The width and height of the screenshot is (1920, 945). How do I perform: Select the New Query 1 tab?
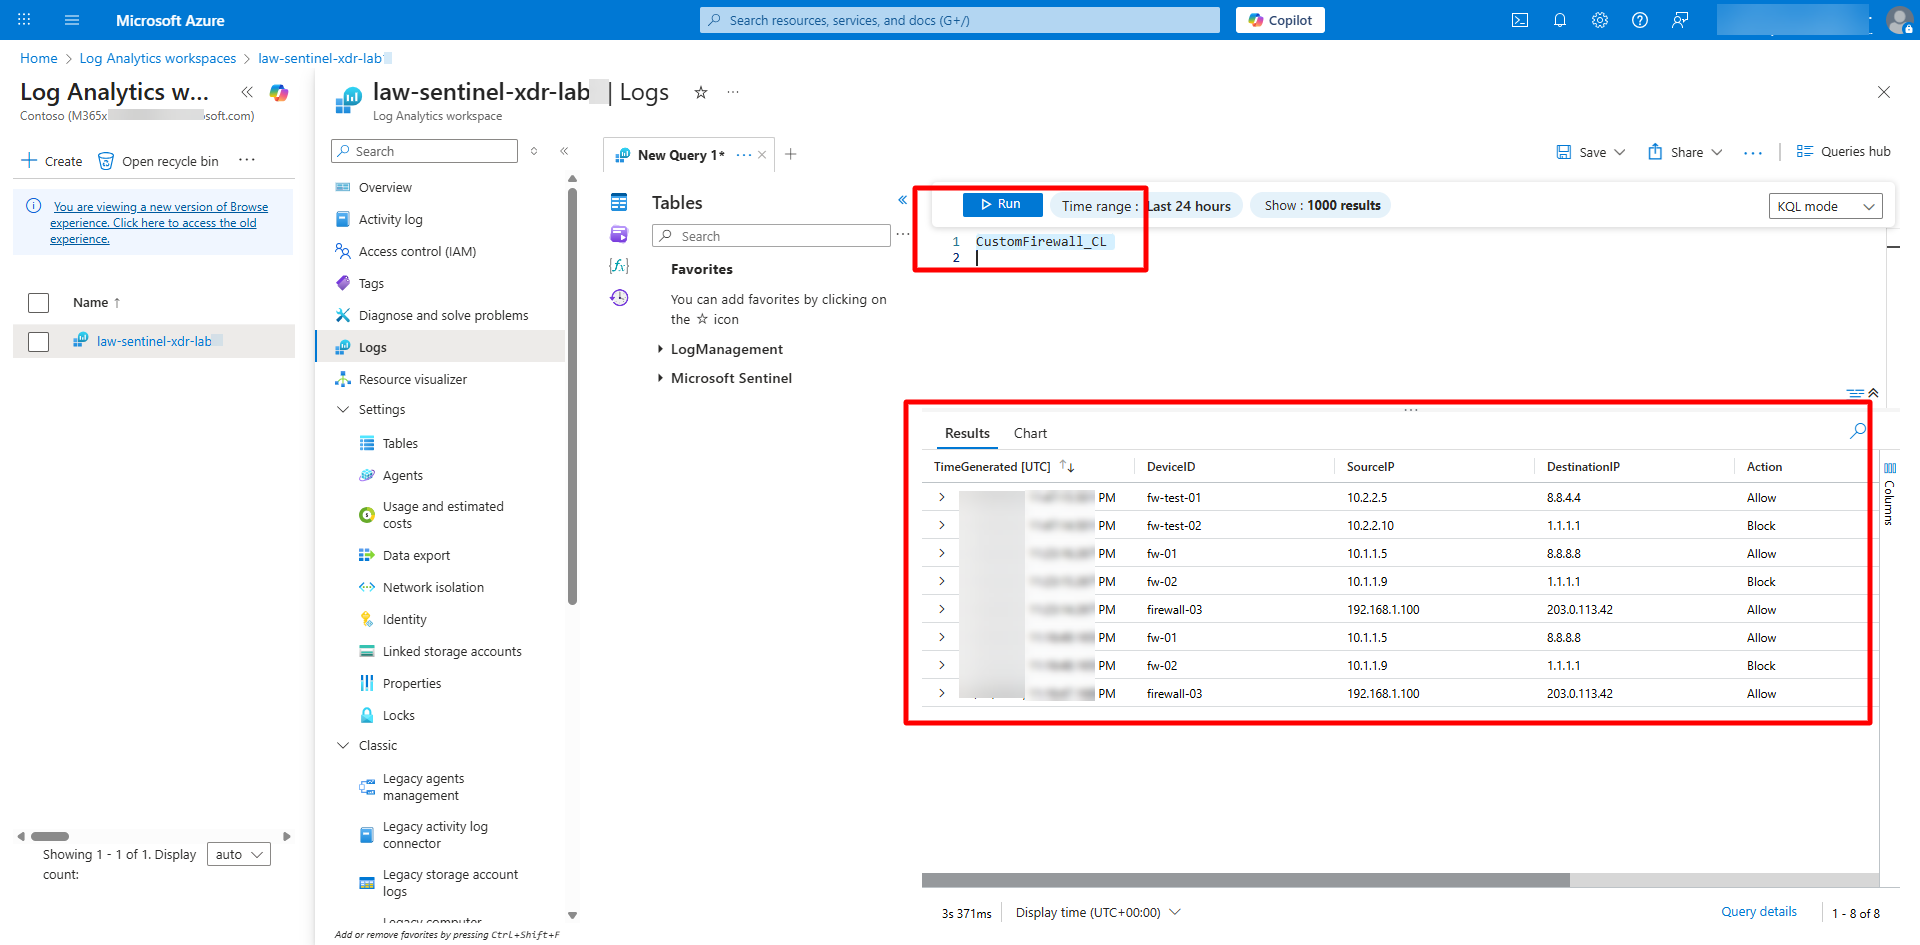(680, 155)
